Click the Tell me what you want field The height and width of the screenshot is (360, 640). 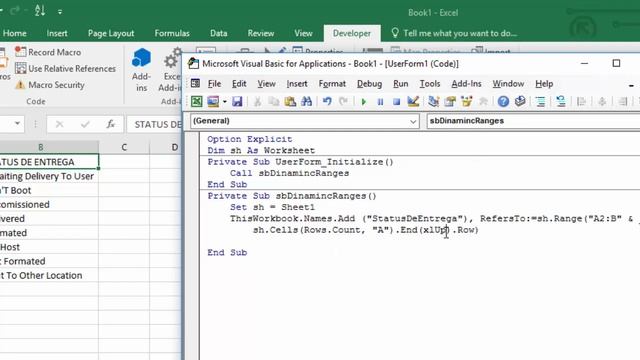[x=454, y=33]
